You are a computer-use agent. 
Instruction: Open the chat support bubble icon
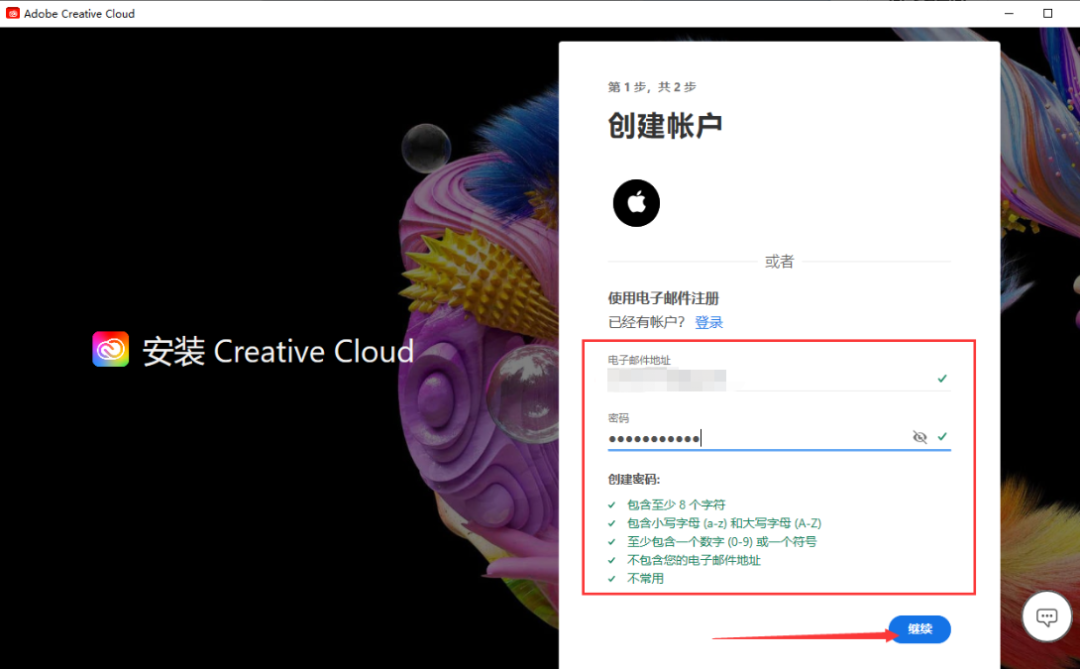coord(1046,617)
